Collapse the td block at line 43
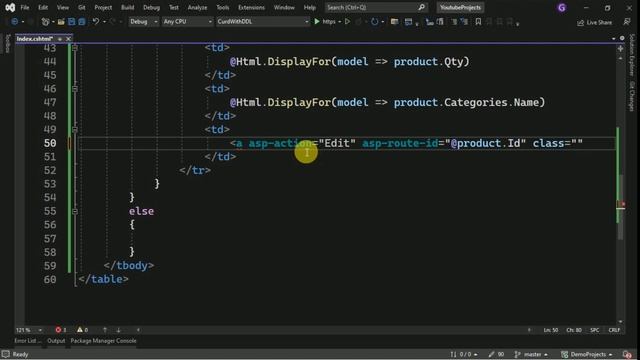This screenshot has width=640, height=360. pyautogui.click(x=75, y=48)
